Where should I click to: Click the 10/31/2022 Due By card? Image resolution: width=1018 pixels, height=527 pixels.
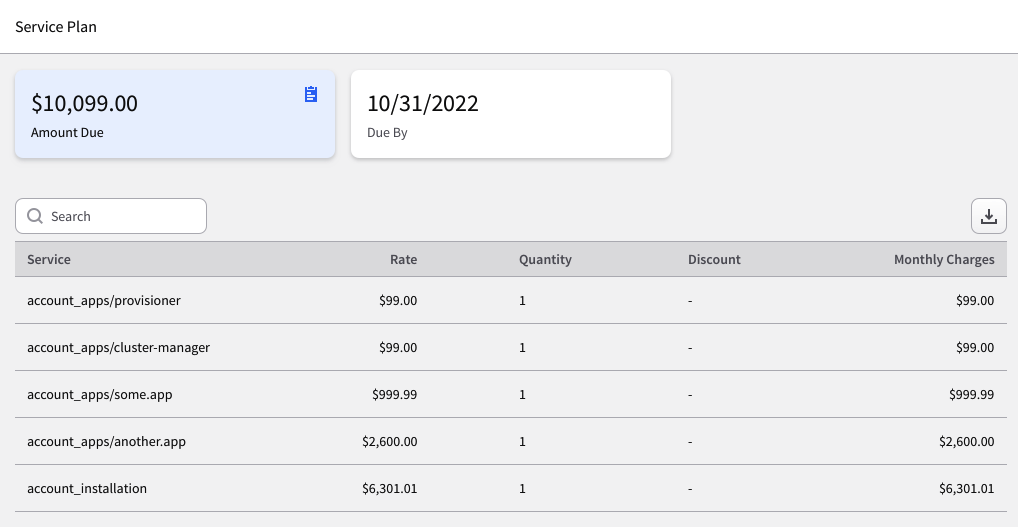point(511,114)
